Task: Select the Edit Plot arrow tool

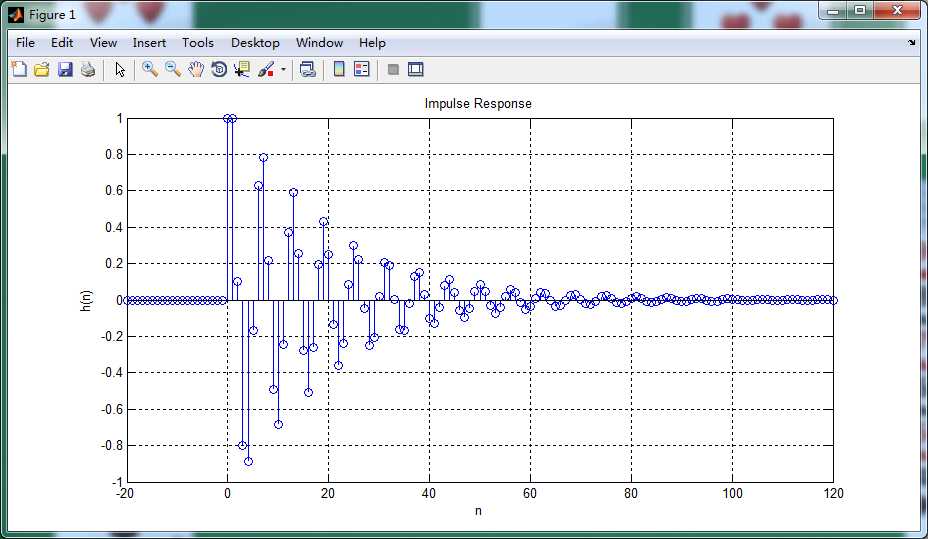Action: click(120, 69)
